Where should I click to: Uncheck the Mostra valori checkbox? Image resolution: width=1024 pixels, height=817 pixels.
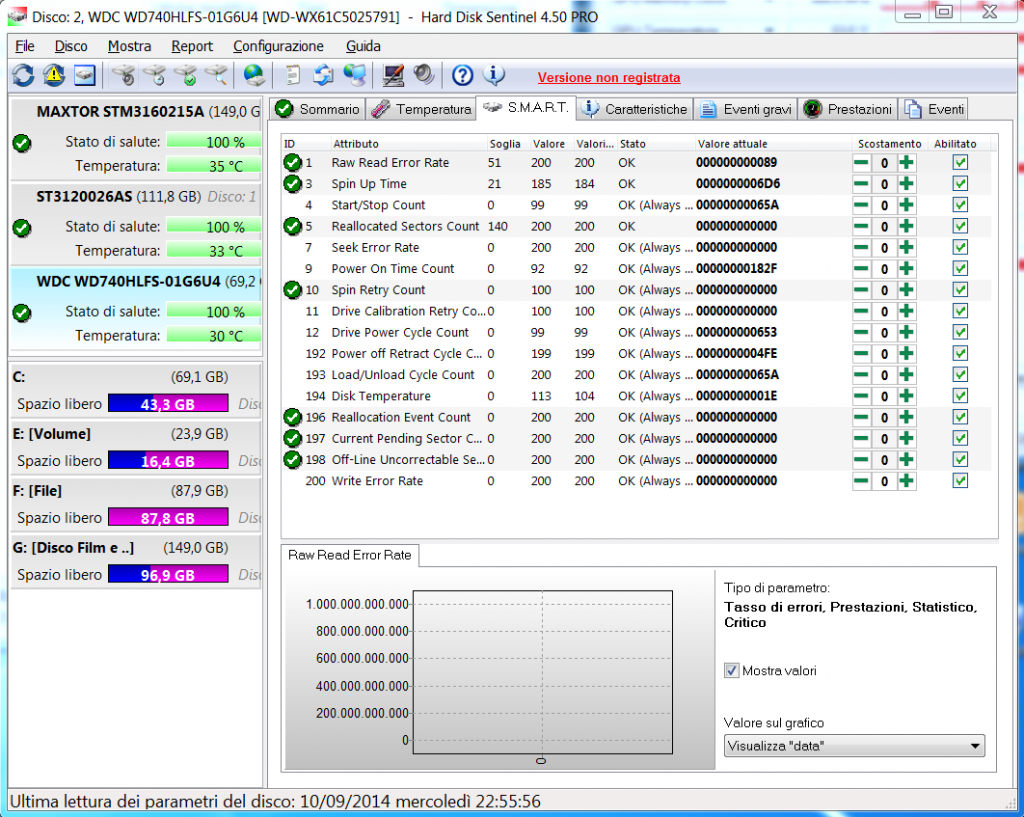coord(732,671)
